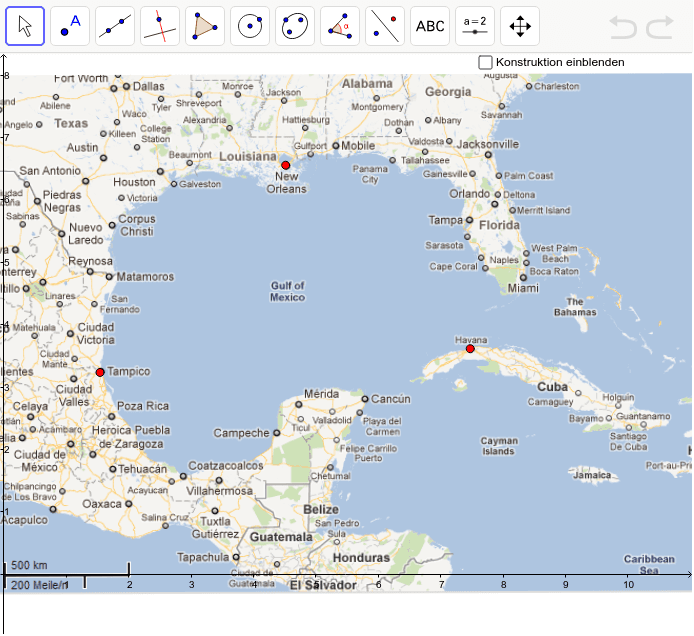Click the Louisiana state label
Image resolution: width=694 pixels, height=636 pixels.
point(248,156)
